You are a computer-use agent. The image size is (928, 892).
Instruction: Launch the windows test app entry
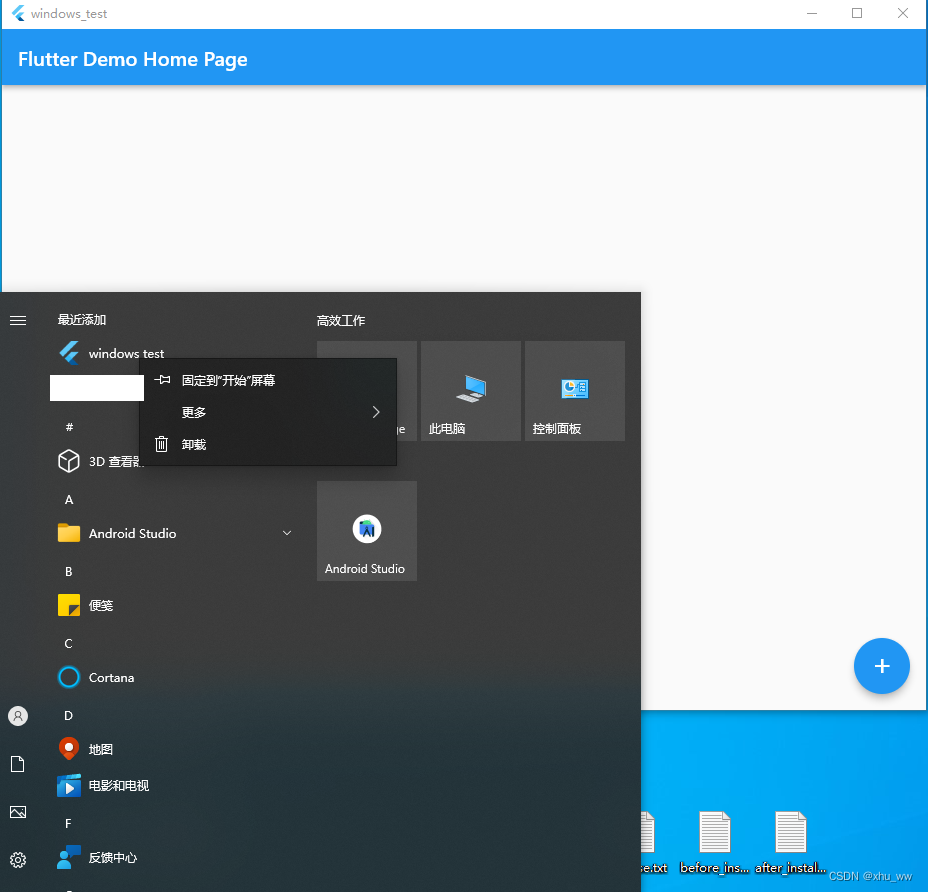pos(124,352)
